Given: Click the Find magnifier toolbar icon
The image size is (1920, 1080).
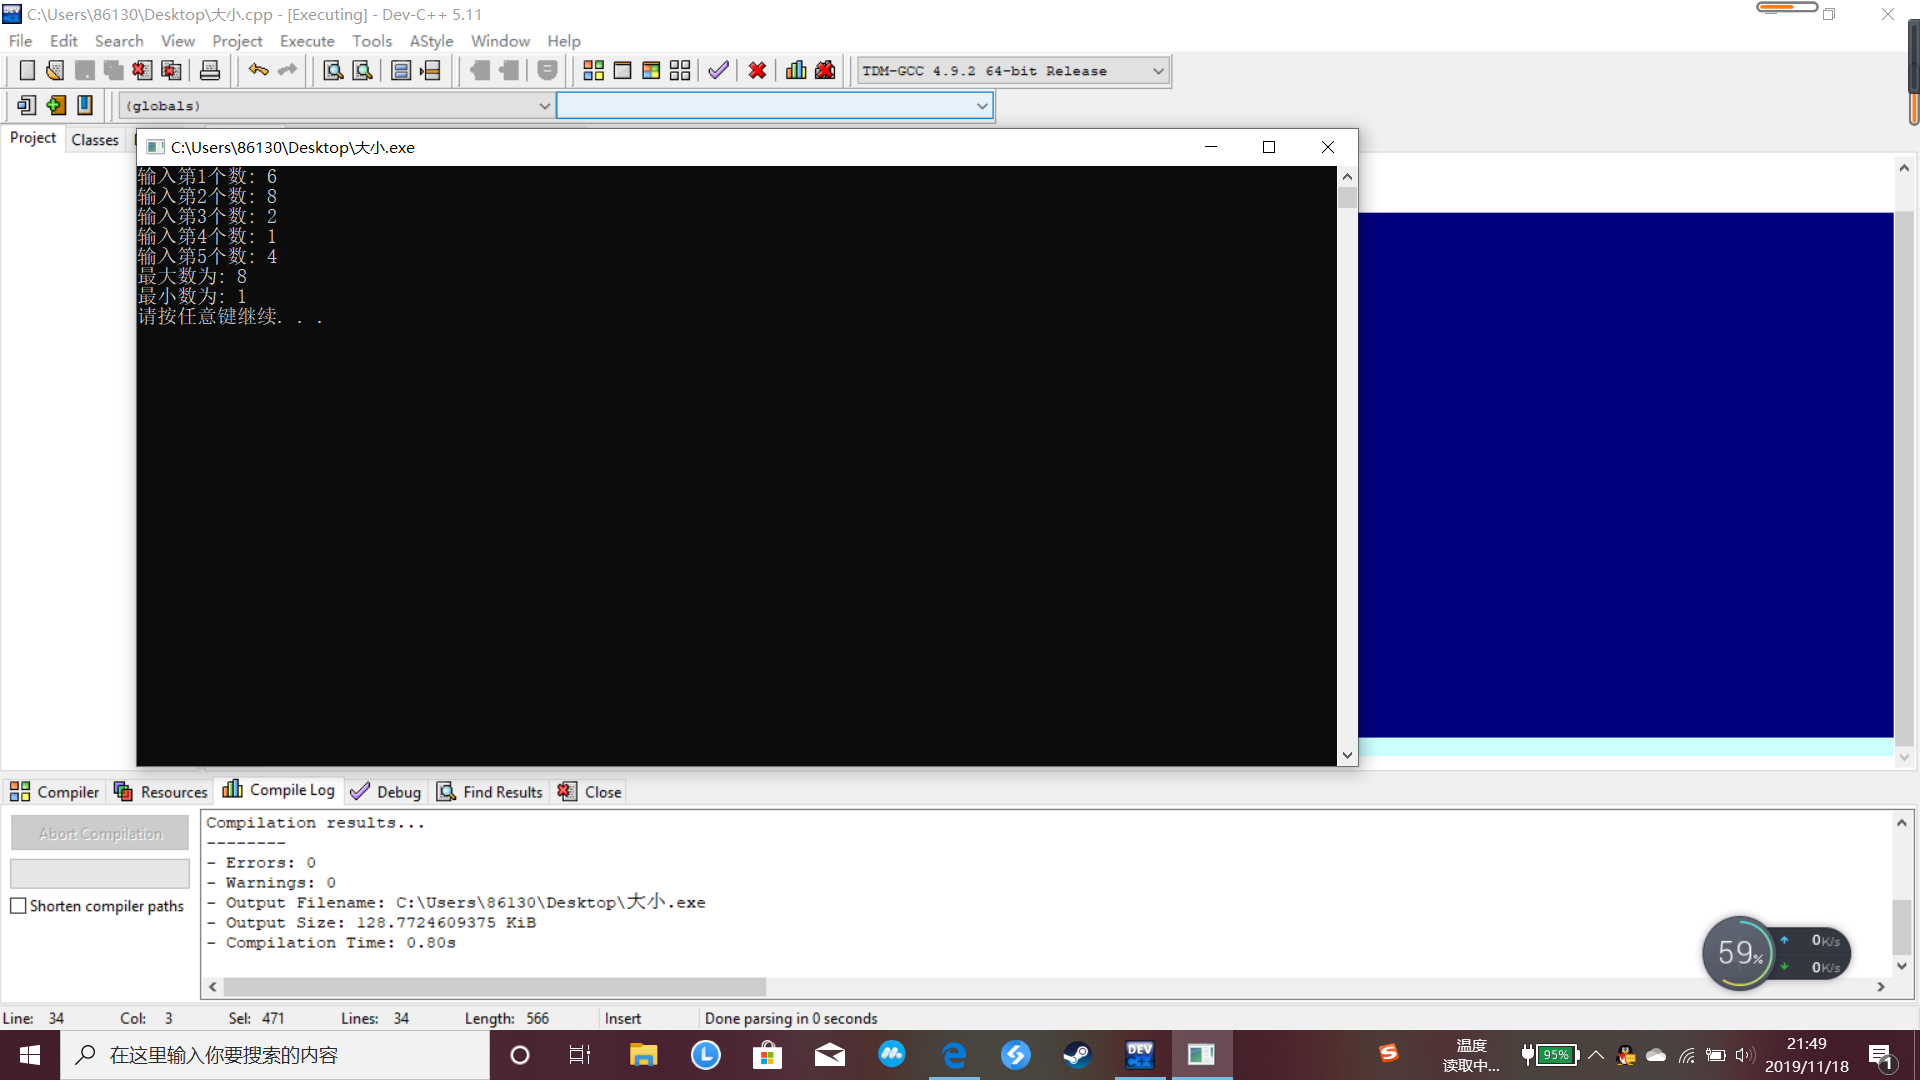Looking at the screenshot, I should (333, 70).
